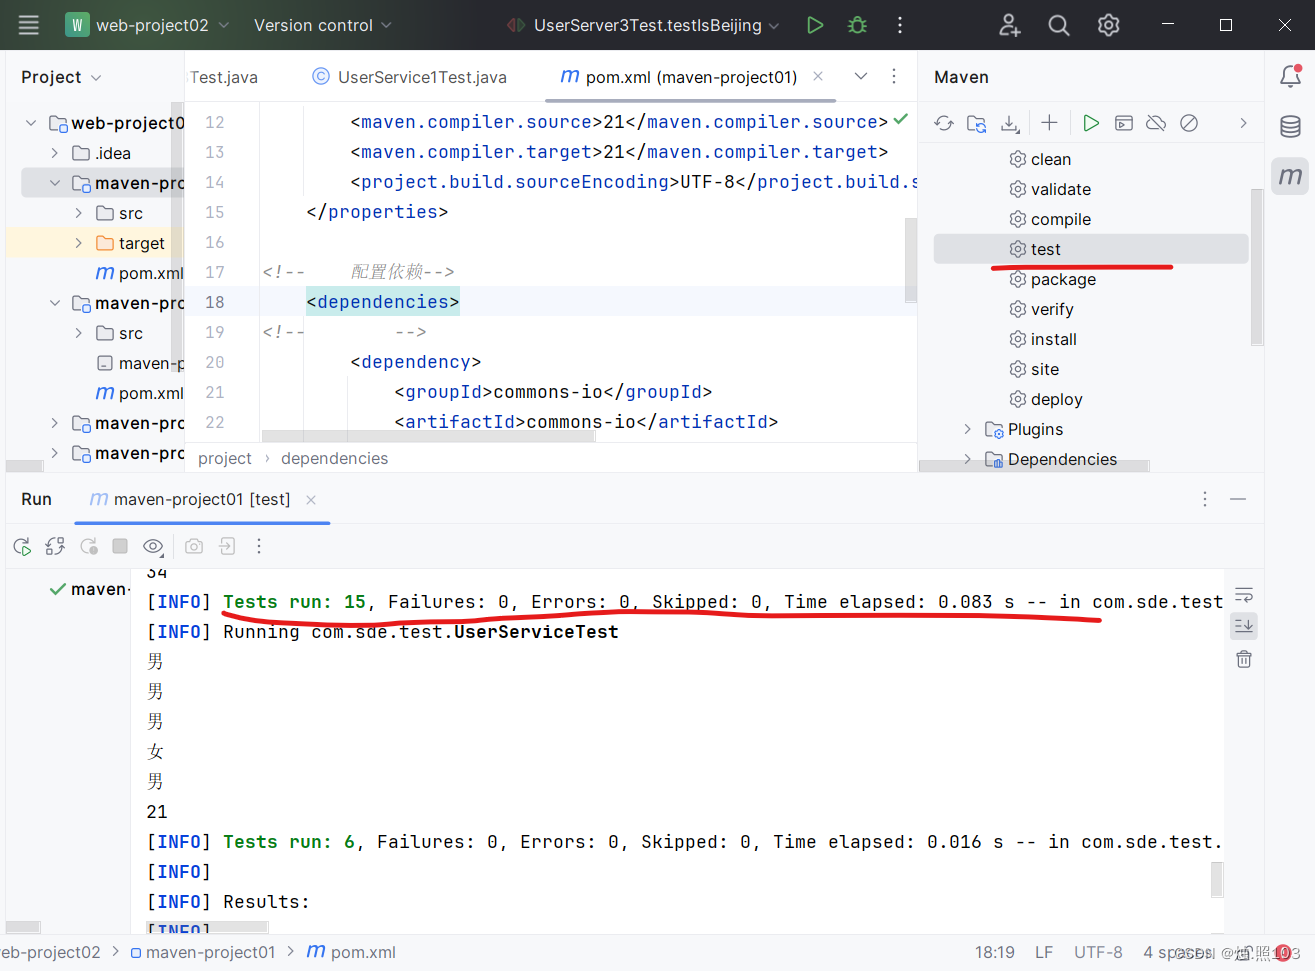Select Skip Tests mode in Maven panel
The width and height of the screenshot is (1315, 971).
1189,122
